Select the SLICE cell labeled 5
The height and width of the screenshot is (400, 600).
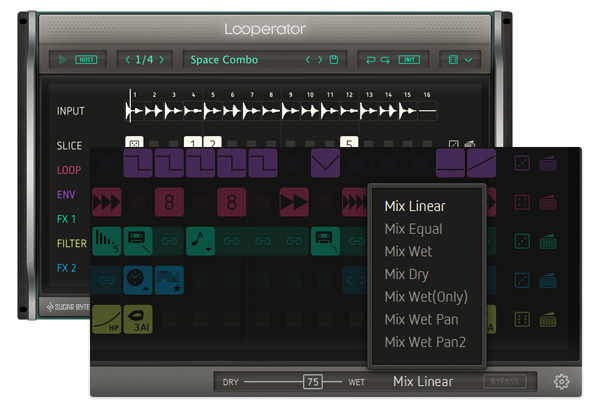pos(349,142)
